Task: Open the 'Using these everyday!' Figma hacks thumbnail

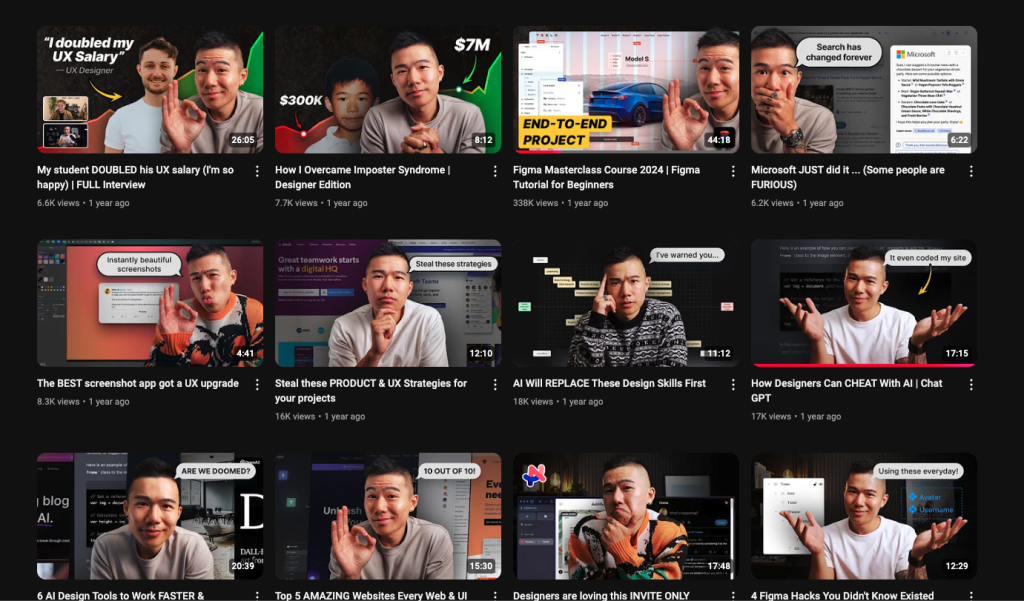Action: click(864, 516)
